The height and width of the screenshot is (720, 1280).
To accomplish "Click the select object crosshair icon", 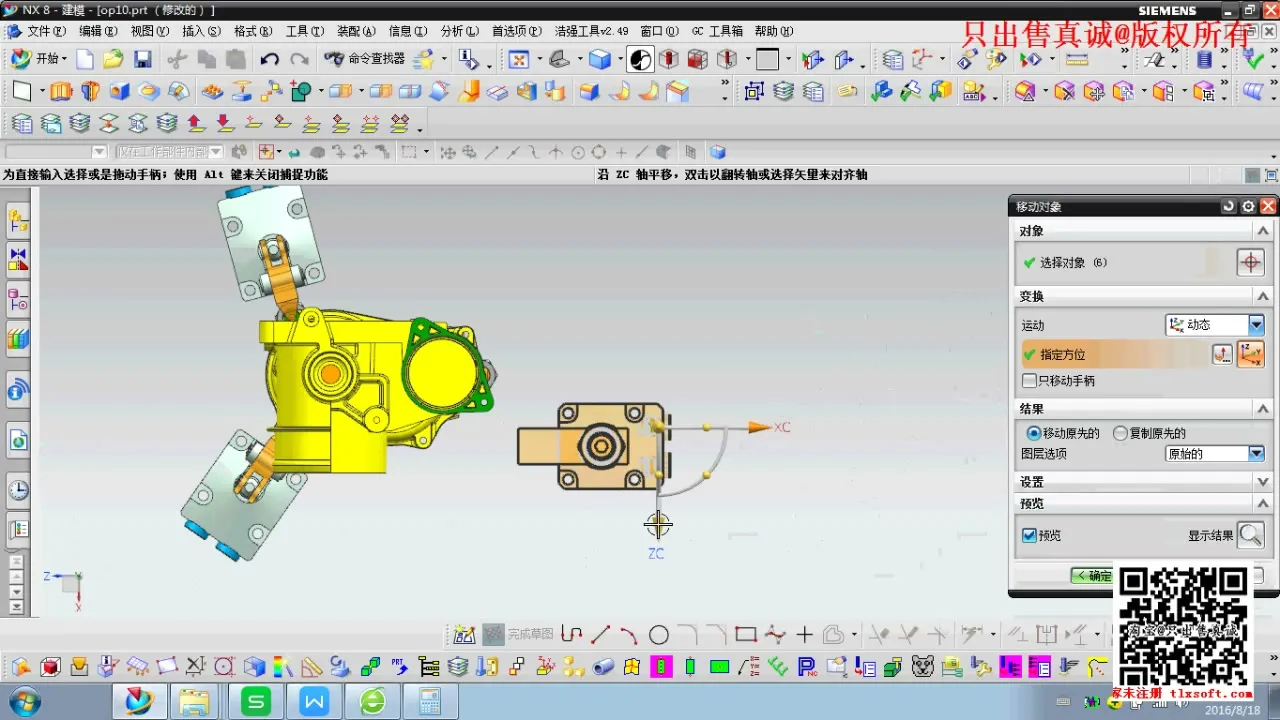I will point(1250,263).
